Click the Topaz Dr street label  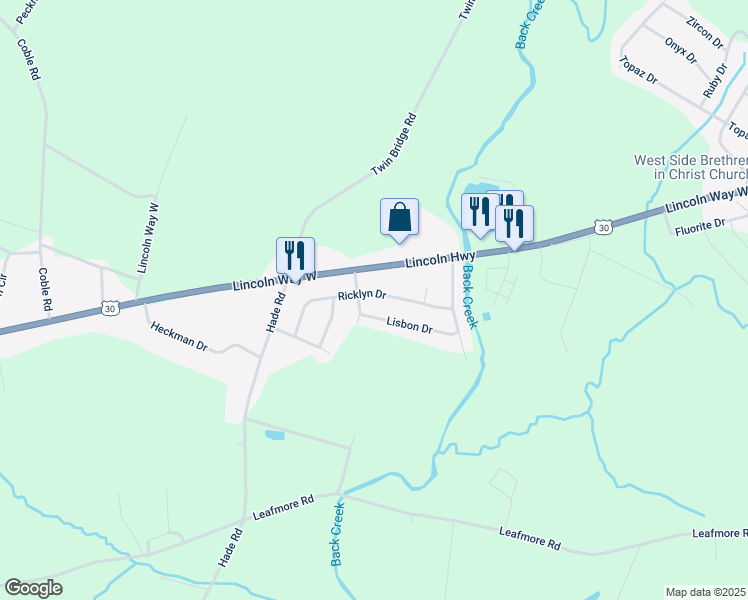coord(638,70)
